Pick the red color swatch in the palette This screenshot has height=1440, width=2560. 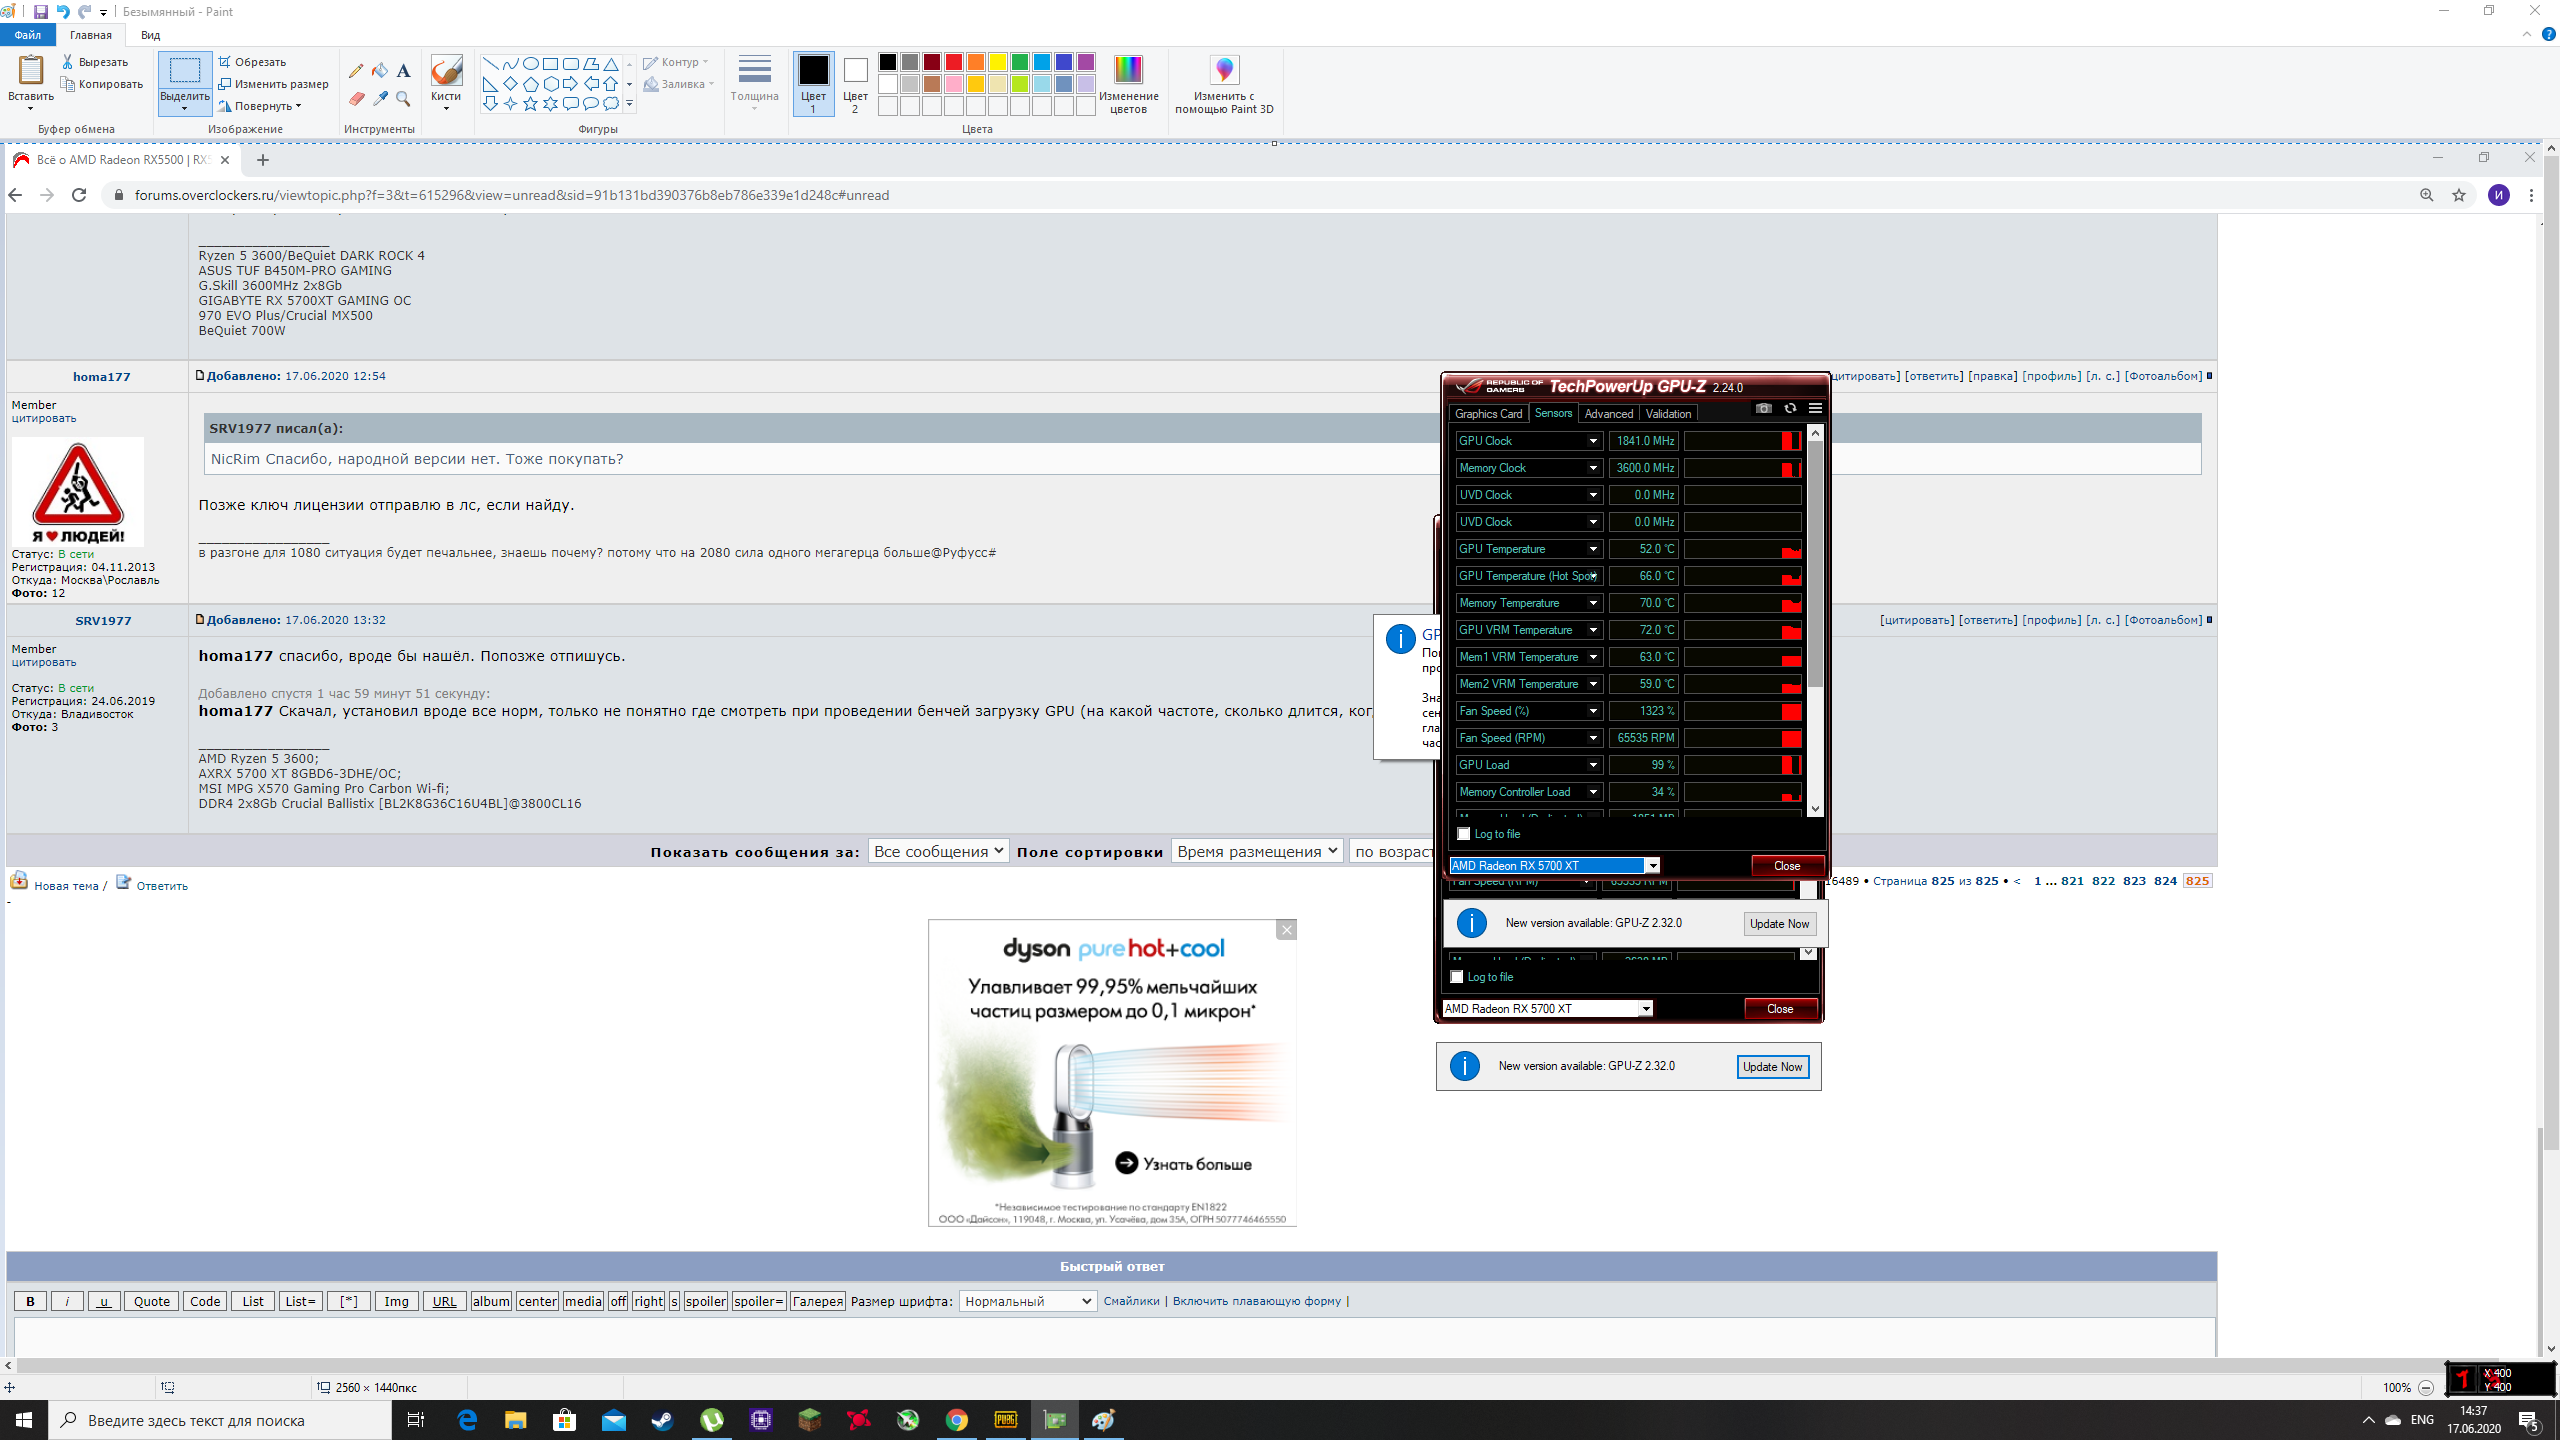pyautogui.click(x=953, y=62)
